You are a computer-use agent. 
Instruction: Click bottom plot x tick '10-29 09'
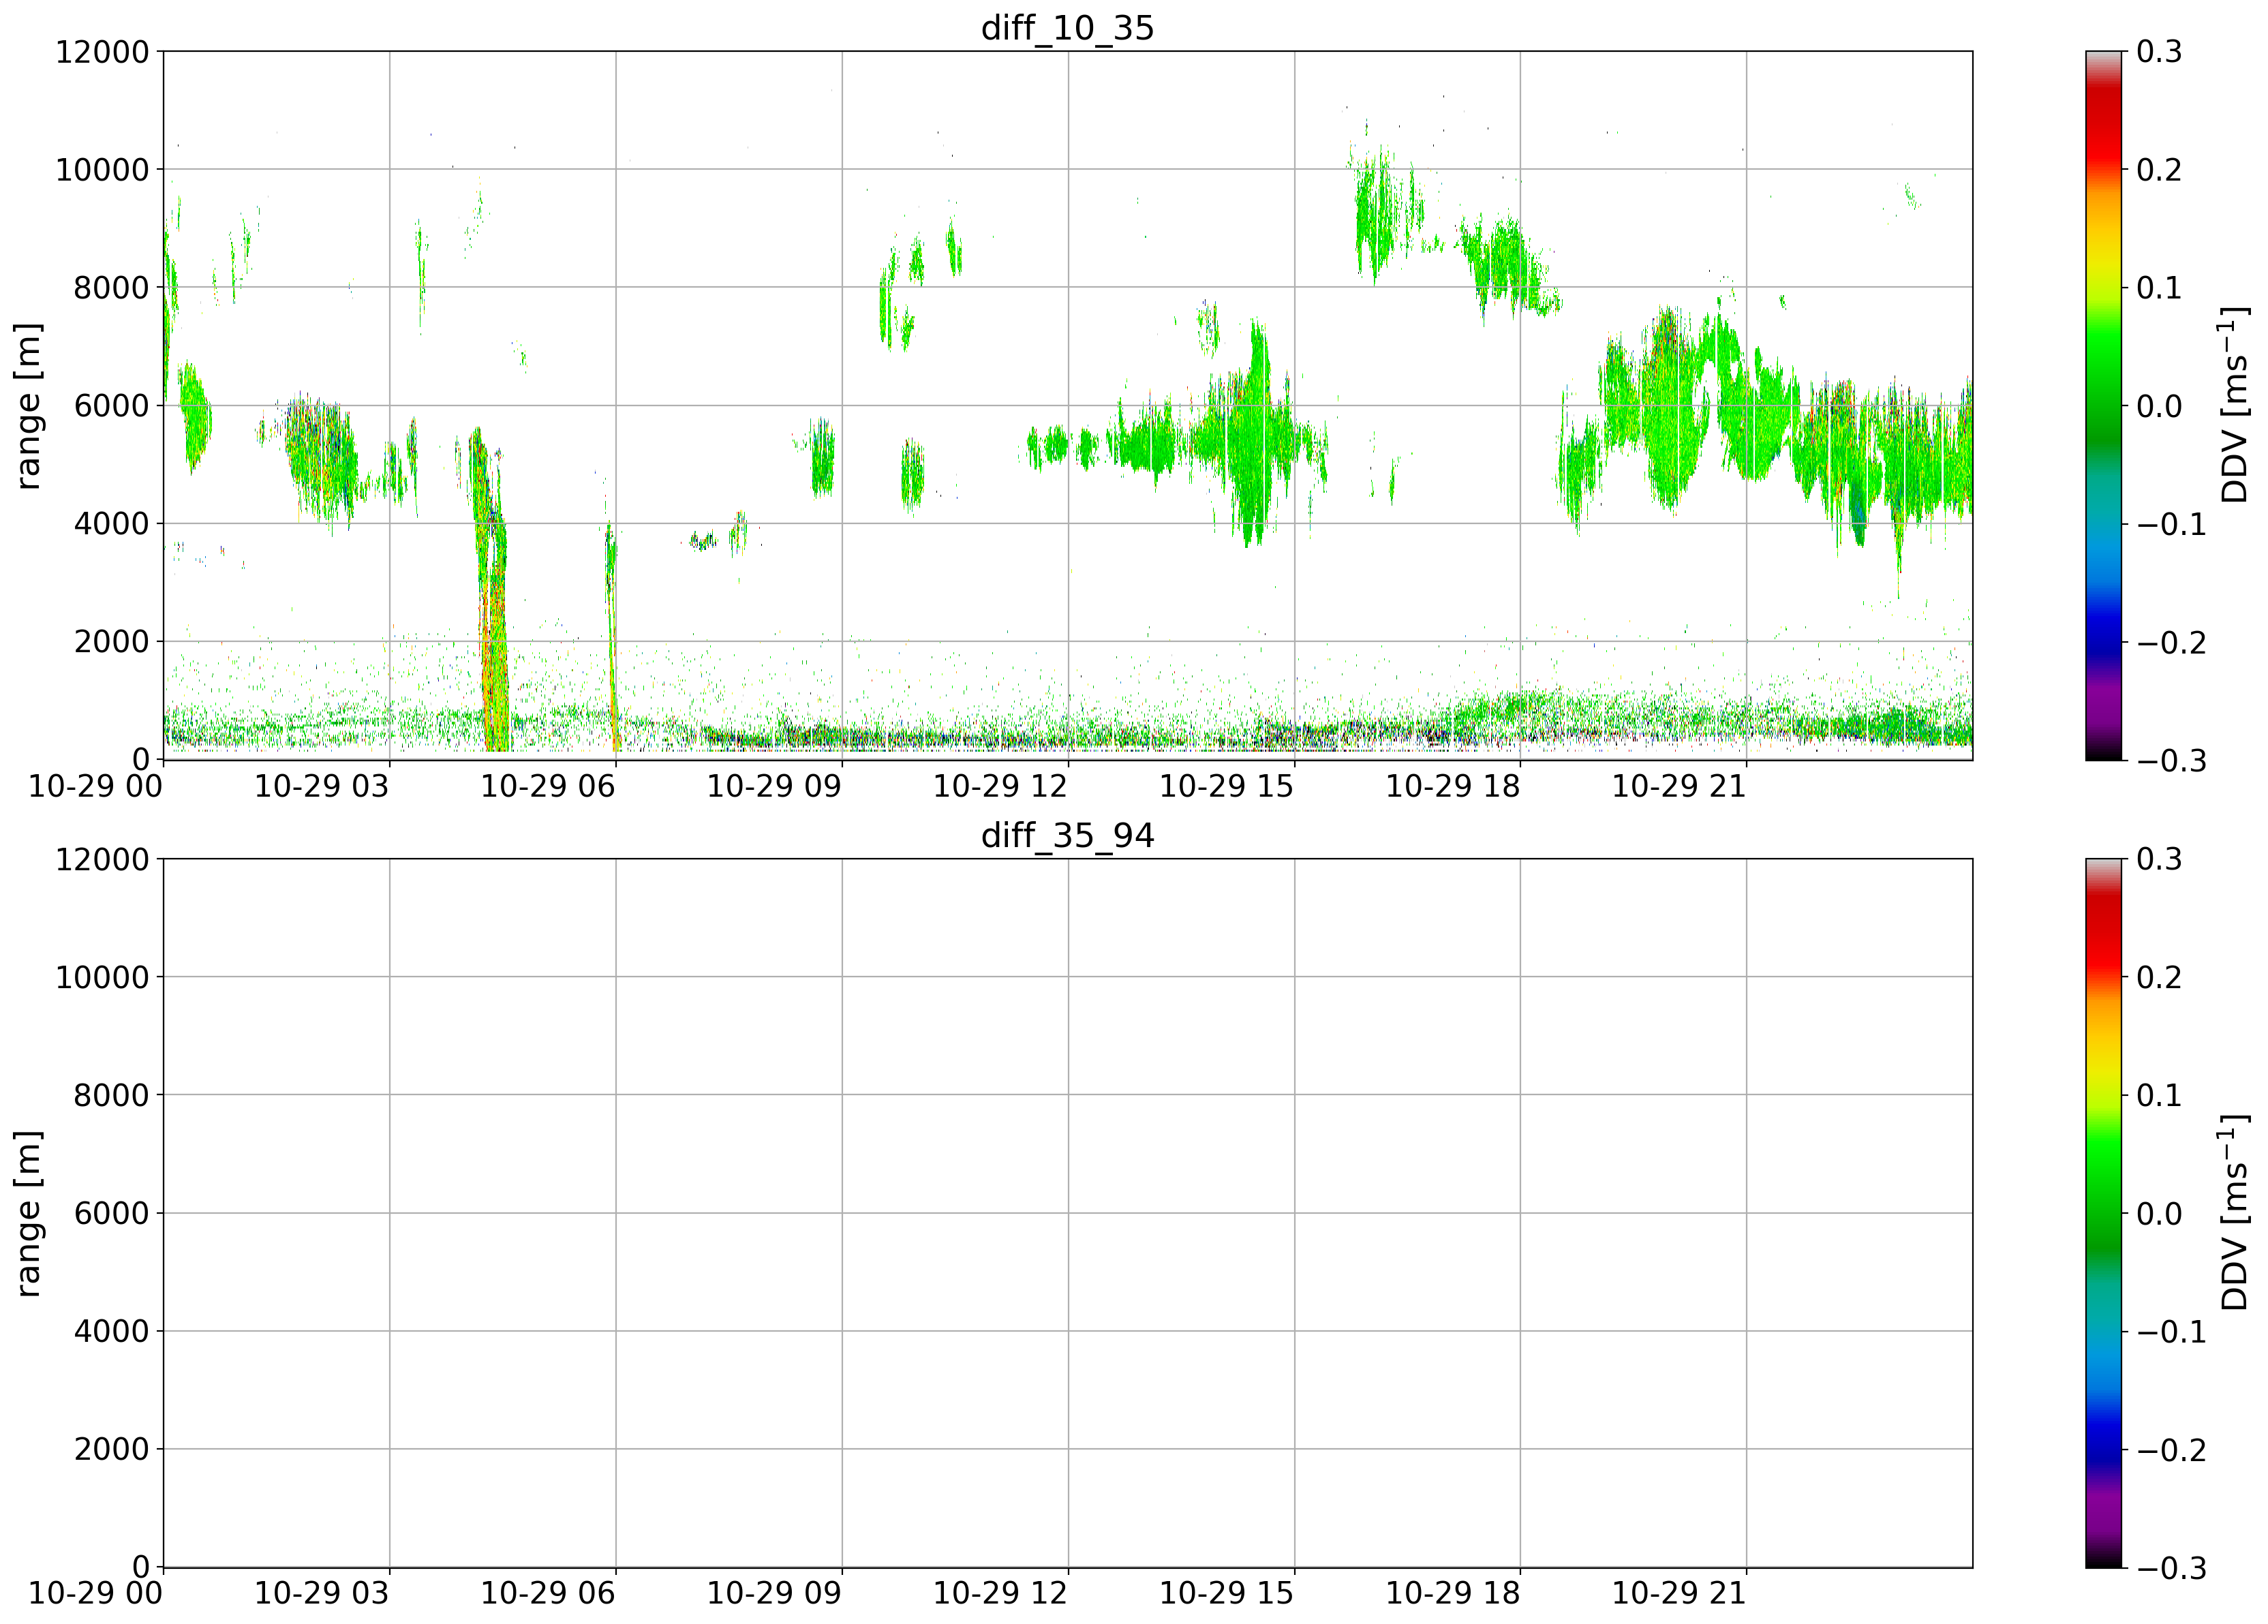click(774, 1594)
